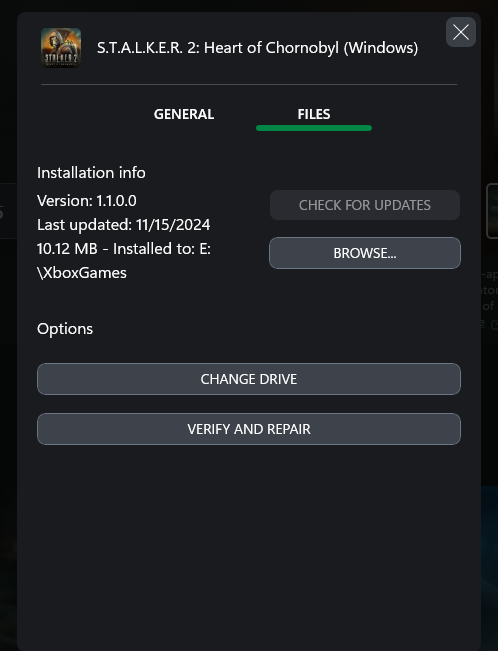Click the CHECK FOR UPDATES button
Screen dimensions: 498x651
[365, 205]
